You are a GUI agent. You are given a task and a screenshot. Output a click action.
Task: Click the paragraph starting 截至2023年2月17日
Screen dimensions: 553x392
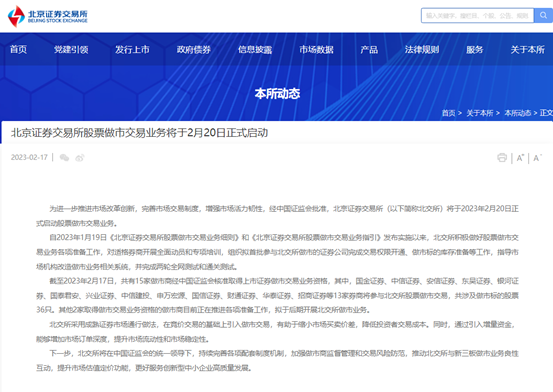277,295
